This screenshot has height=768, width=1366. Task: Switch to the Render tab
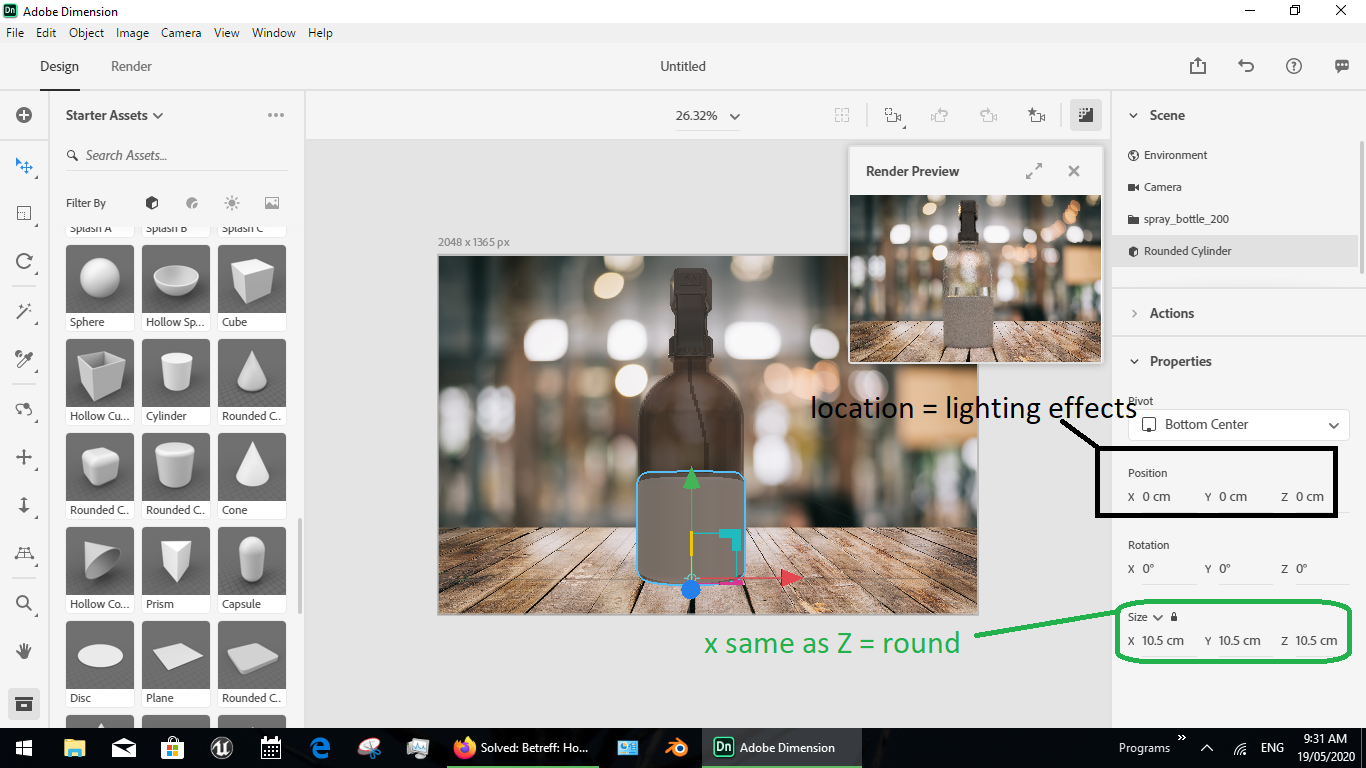tap(130, 66)
